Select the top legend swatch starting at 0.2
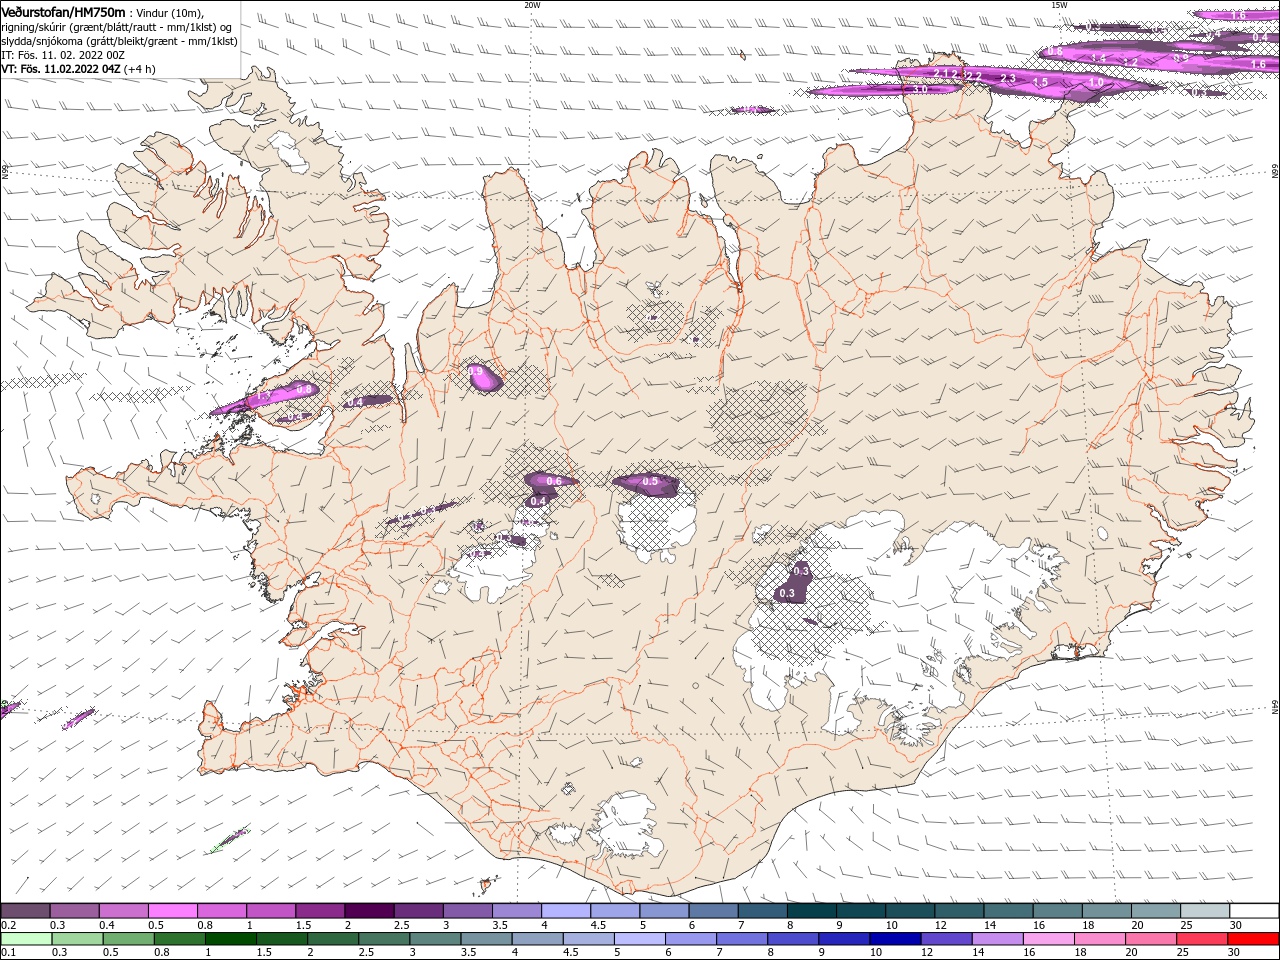Image resolution: width=1280 pixels, height=960 pixels. click(25, 911)
